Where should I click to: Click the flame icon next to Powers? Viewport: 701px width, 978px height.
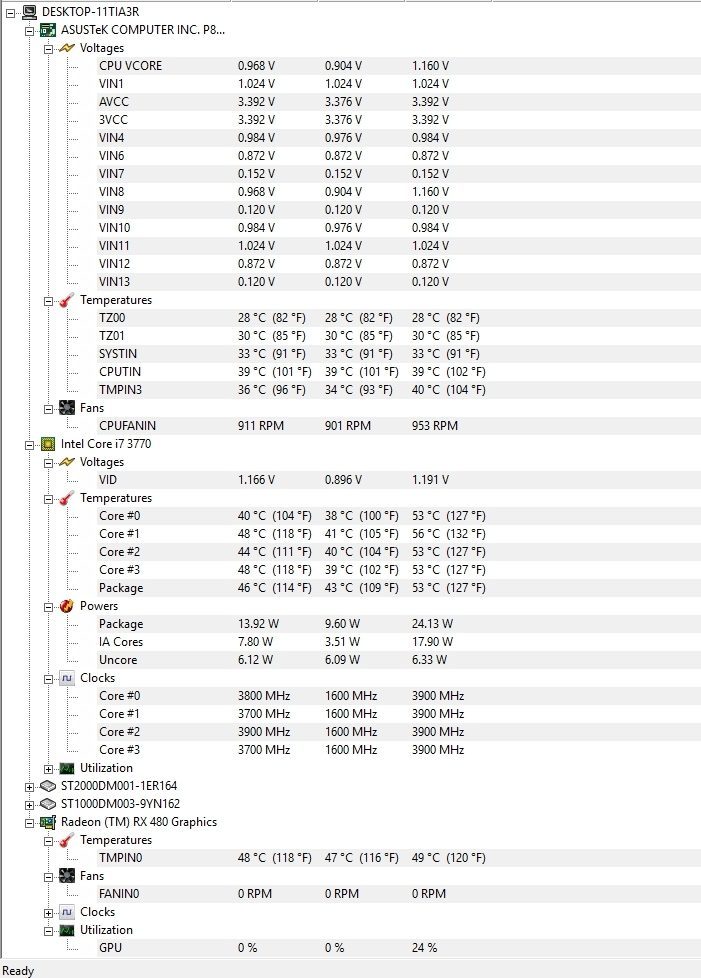tap(67, 606)
